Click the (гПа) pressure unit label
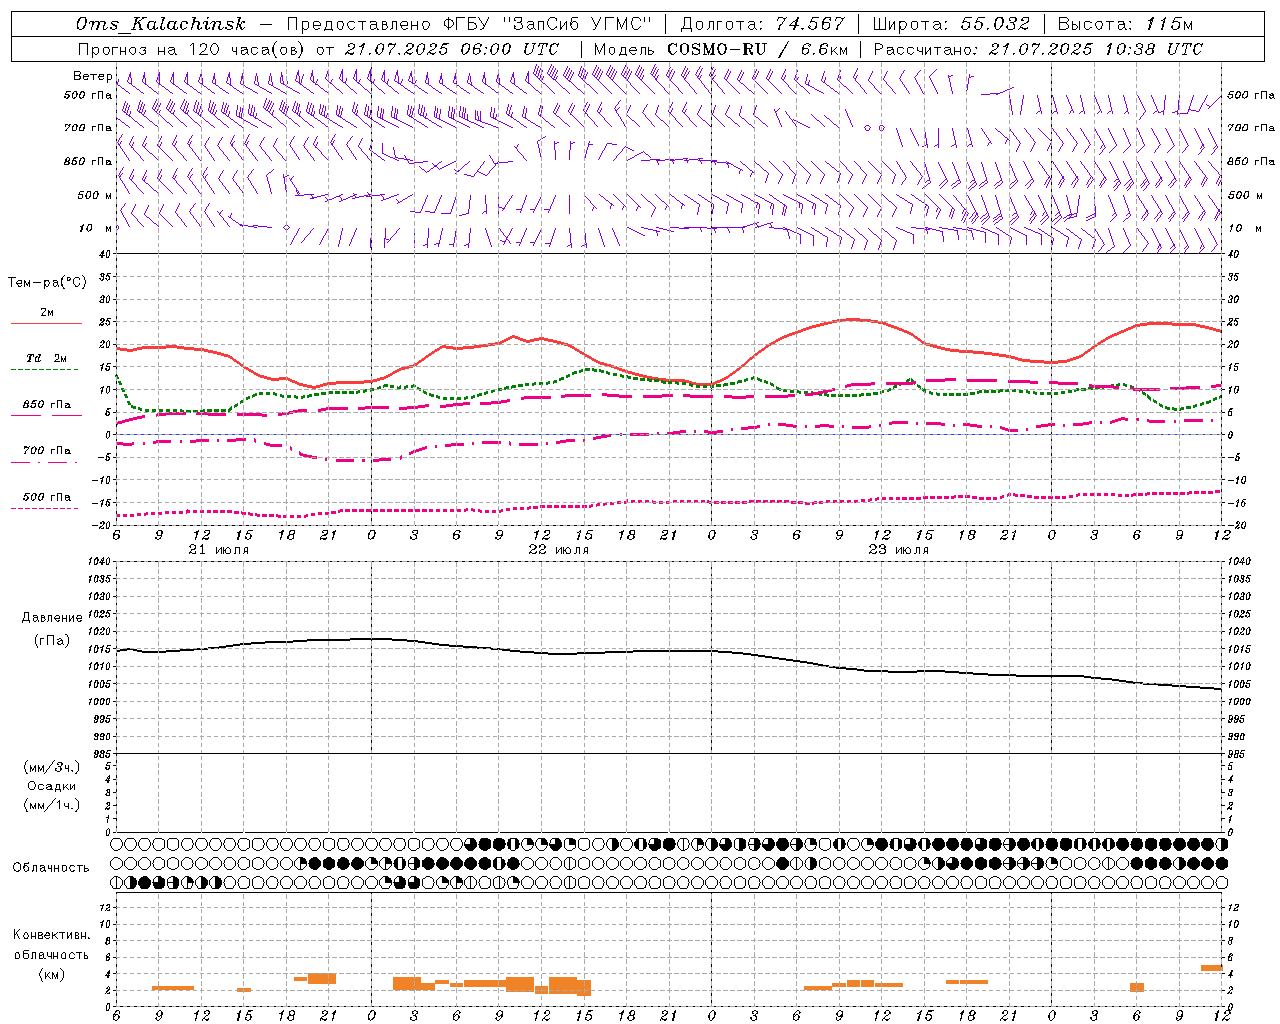1280x1024 pixels. tap(52, 640)
